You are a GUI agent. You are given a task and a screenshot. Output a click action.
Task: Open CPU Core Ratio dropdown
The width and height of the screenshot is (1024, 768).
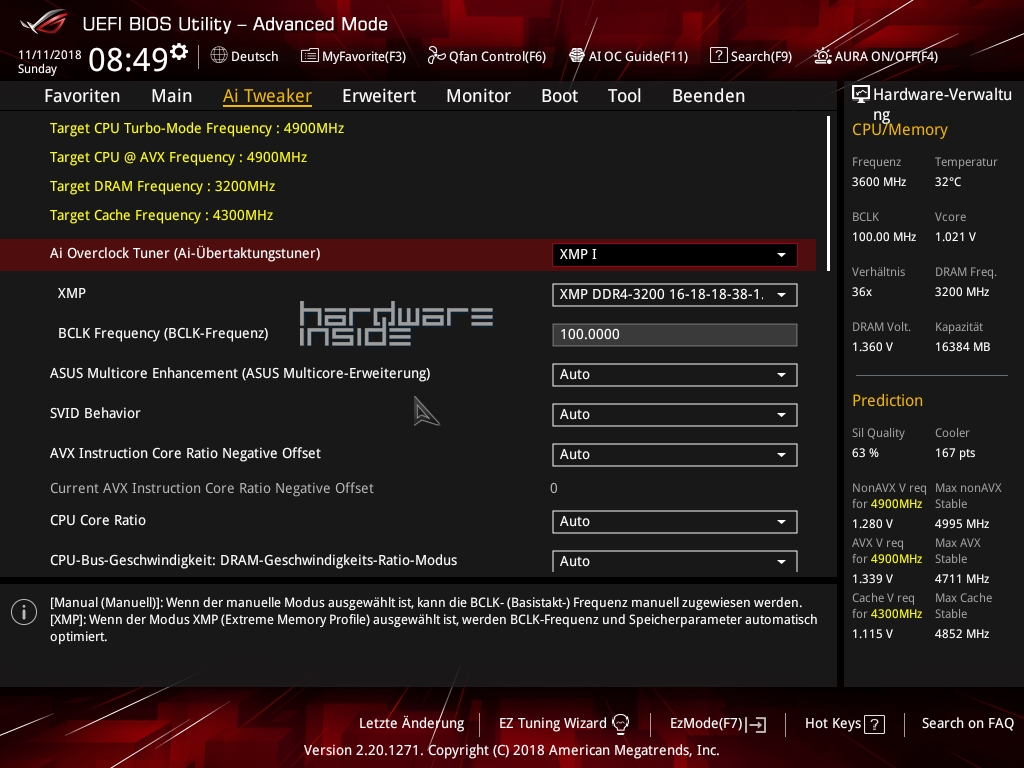tap(675, 522)
